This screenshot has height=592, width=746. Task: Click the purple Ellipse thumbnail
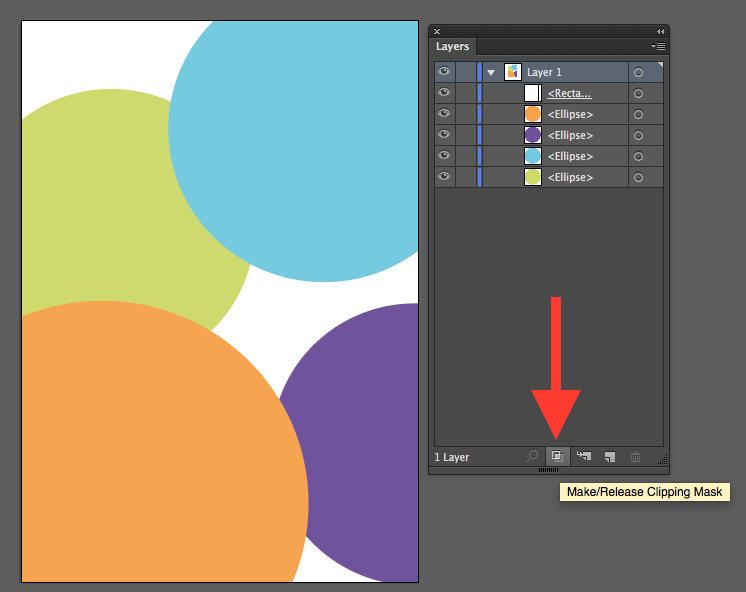tap(532, 135)
